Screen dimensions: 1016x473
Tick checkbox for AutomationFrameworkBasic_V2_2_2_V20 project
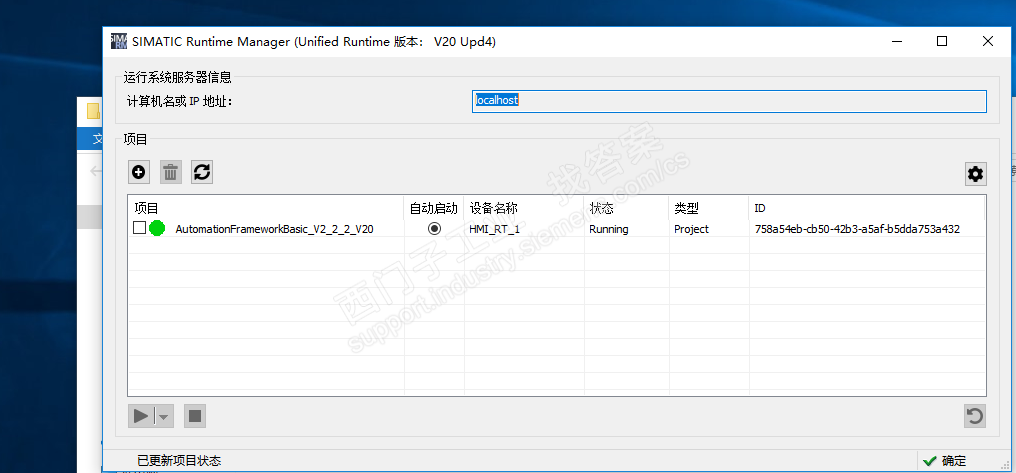pos(139,228)
